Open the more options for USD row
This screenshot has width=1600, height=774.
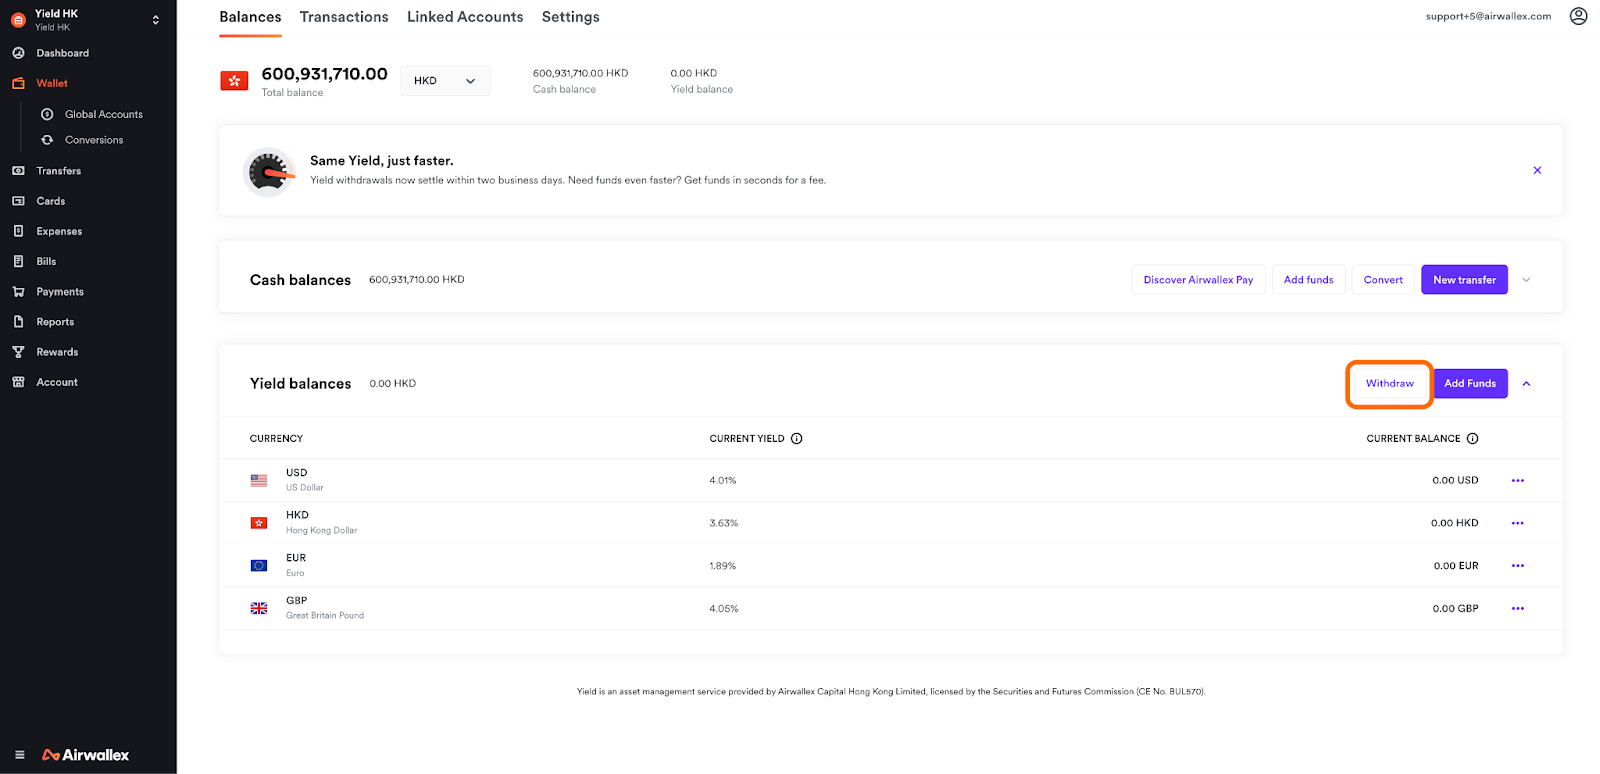pos(1517,481)
